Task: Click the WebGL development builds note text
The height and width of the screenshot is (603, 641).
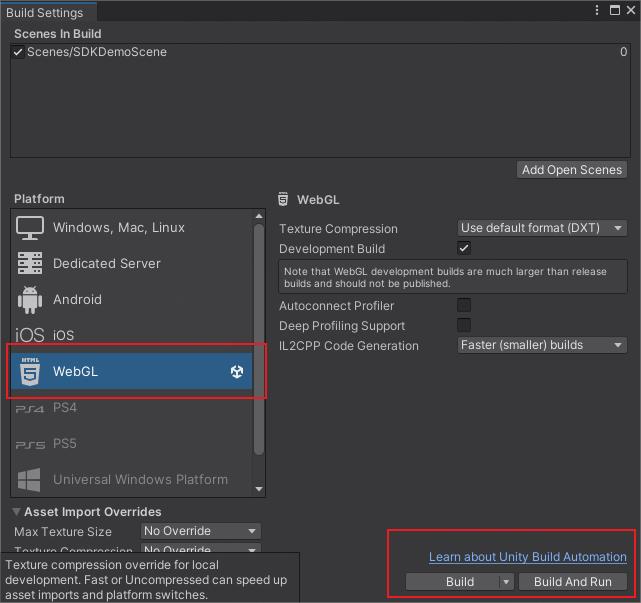Action: point(445,277)
